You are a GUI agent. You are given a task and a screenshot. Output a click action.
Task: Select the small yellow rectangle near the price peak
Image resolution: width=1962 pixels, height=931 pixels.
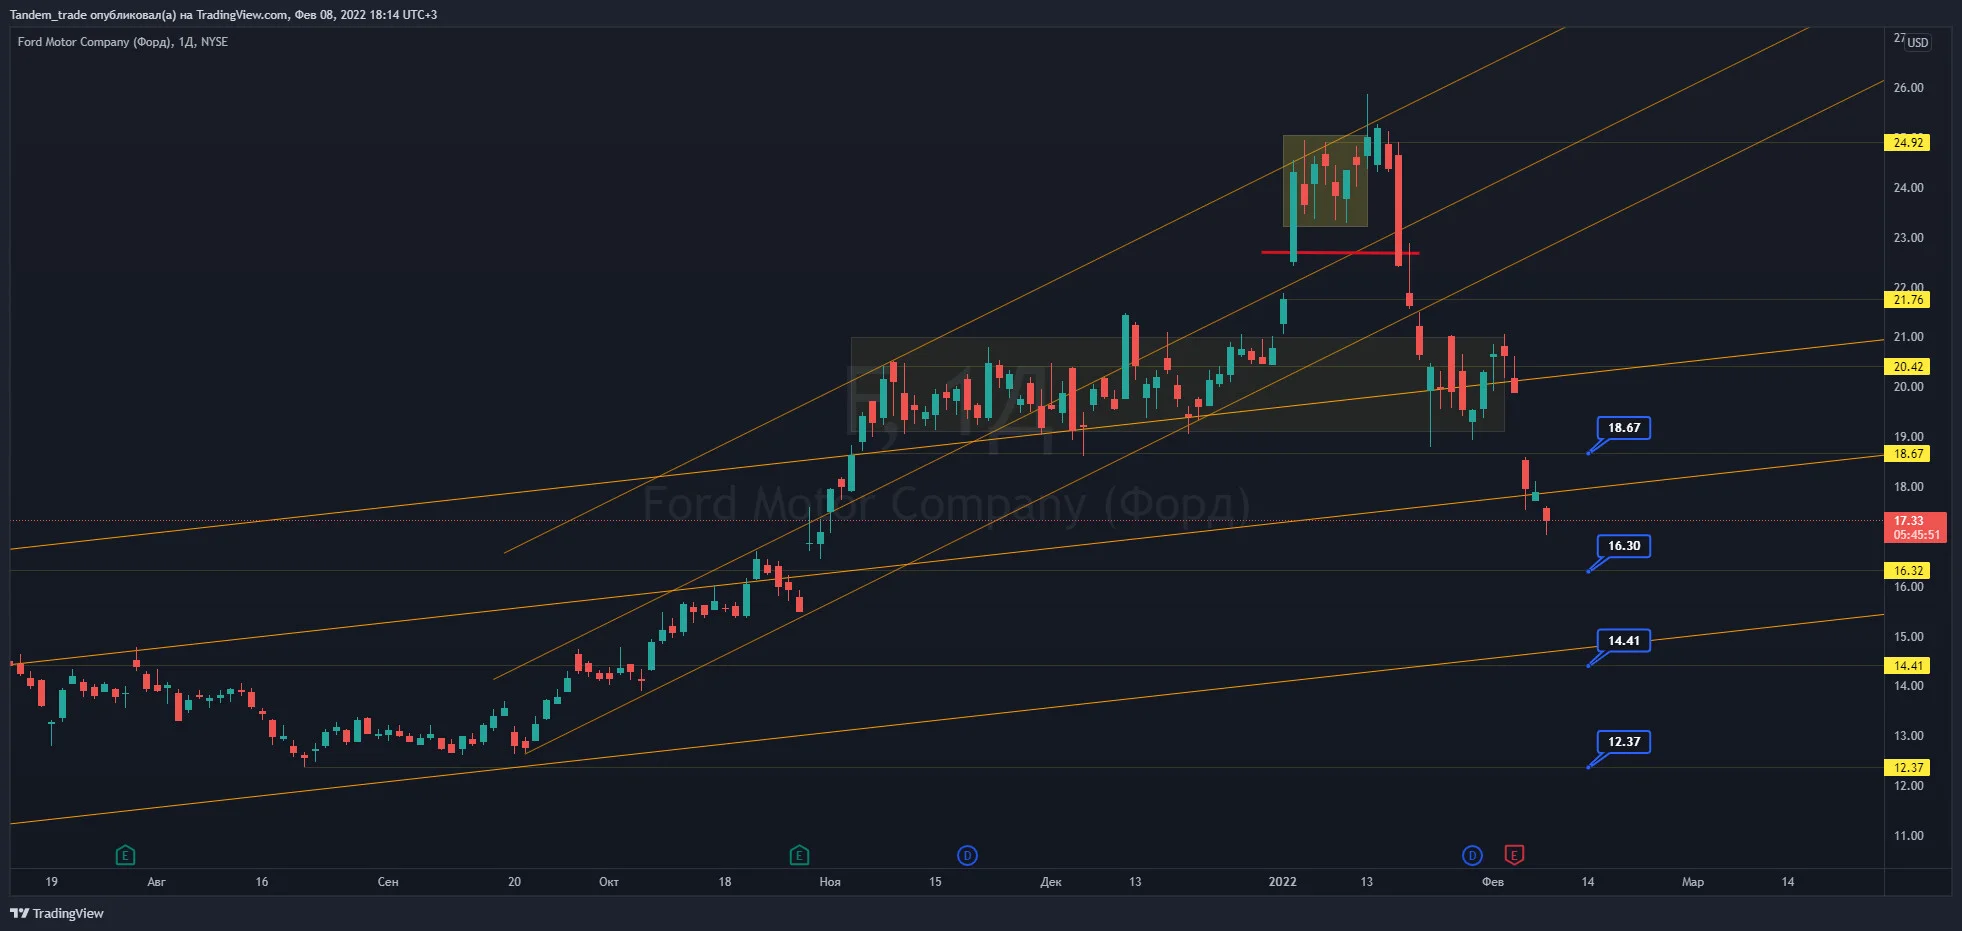click(x=1325, y=181)
